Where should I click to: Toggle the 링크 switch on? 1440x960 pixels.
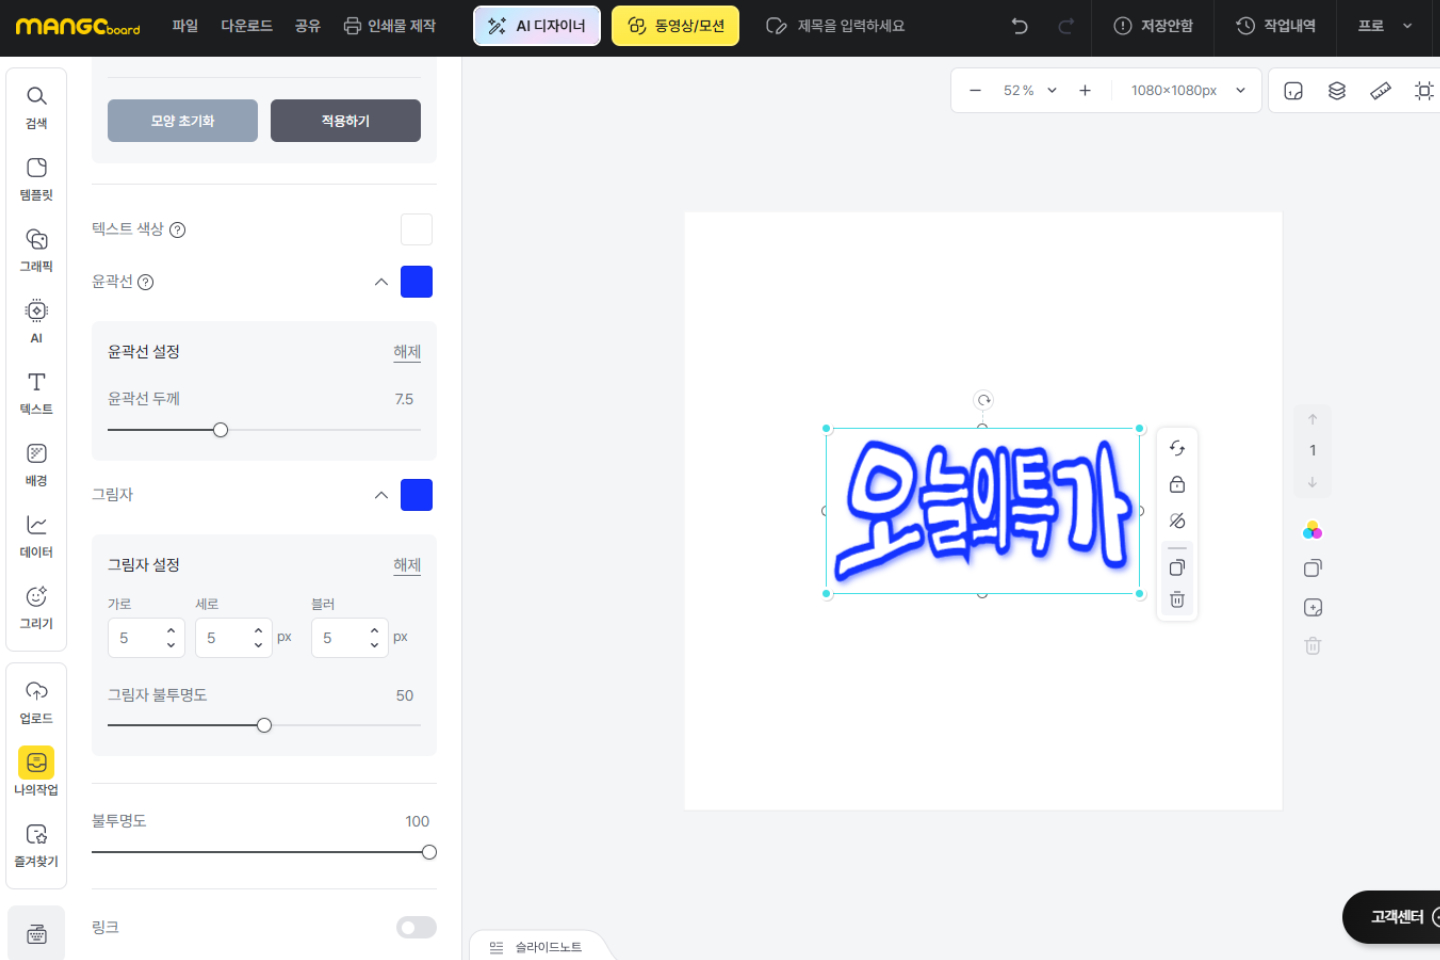coord(416,928)
